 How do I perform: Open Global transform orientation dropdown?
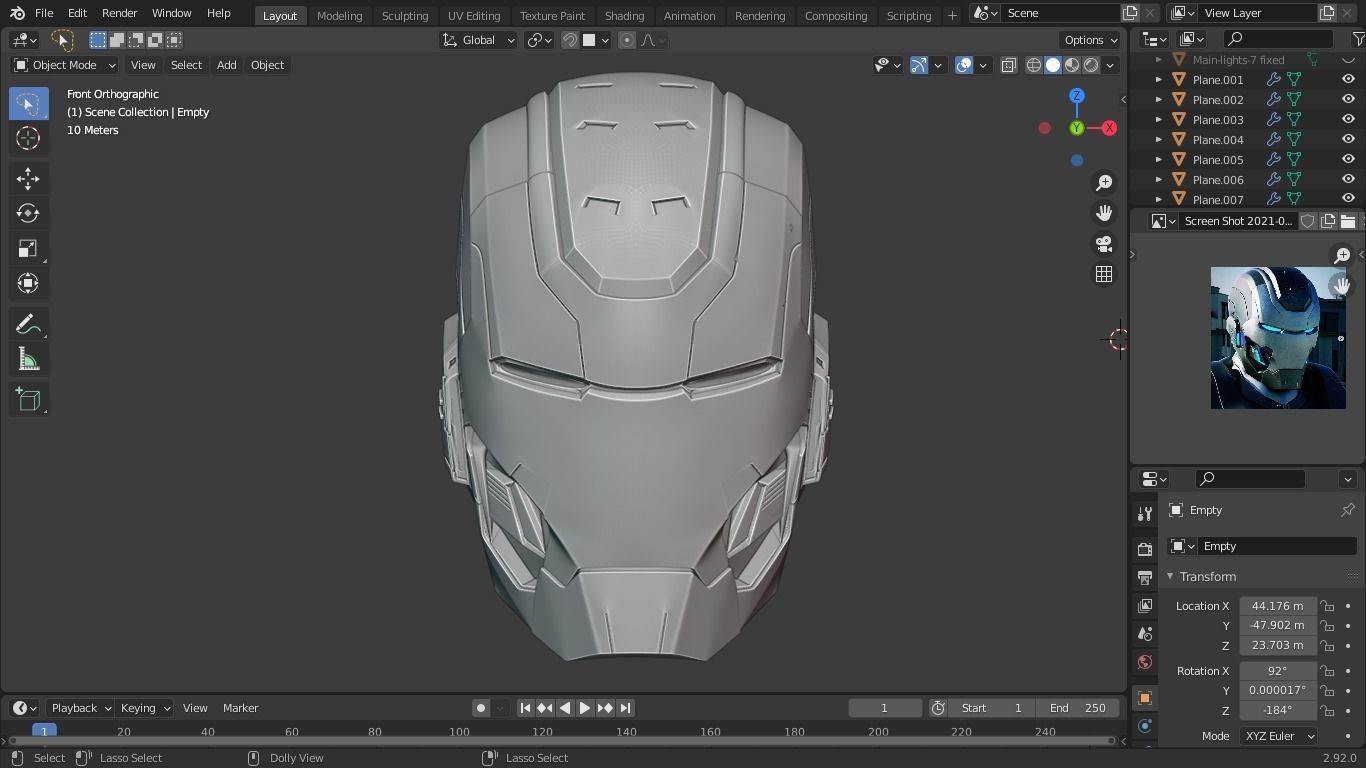click(479, 40)
